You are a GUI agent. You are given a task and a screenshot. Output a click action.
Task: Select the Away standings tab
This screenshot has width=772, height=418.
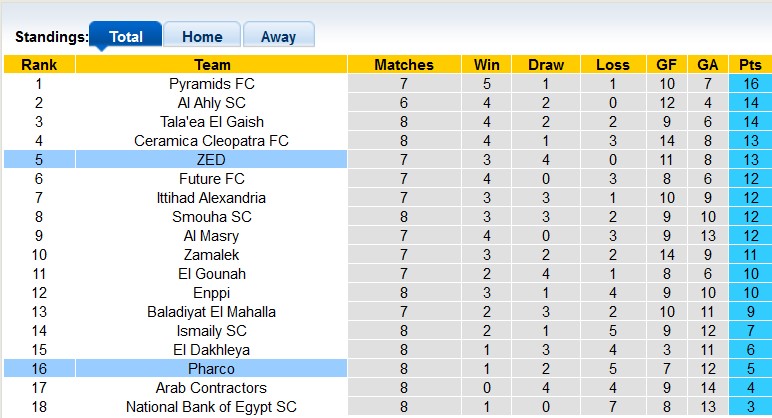click(278, 36)
